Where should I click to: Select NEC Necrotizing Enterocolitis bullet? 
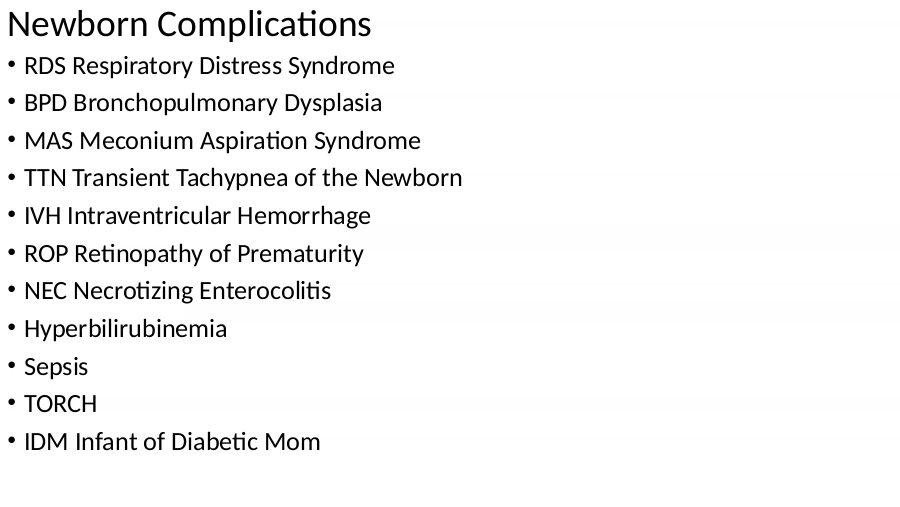pyautogui.click(x=177, y=291)
